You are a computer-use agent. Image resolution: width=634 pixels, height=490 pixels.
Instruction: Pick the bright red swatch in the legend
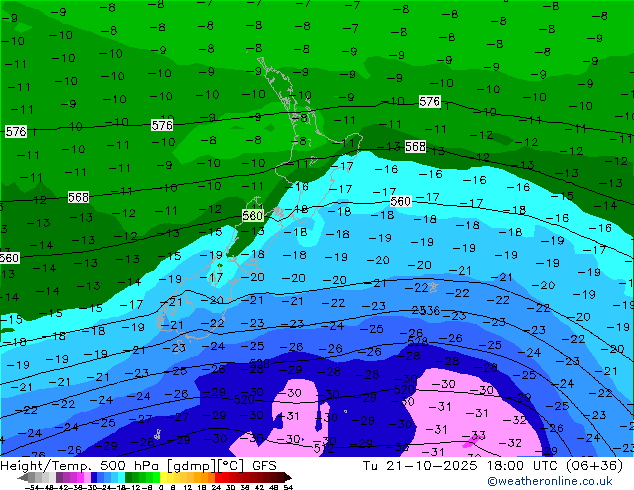218,477
